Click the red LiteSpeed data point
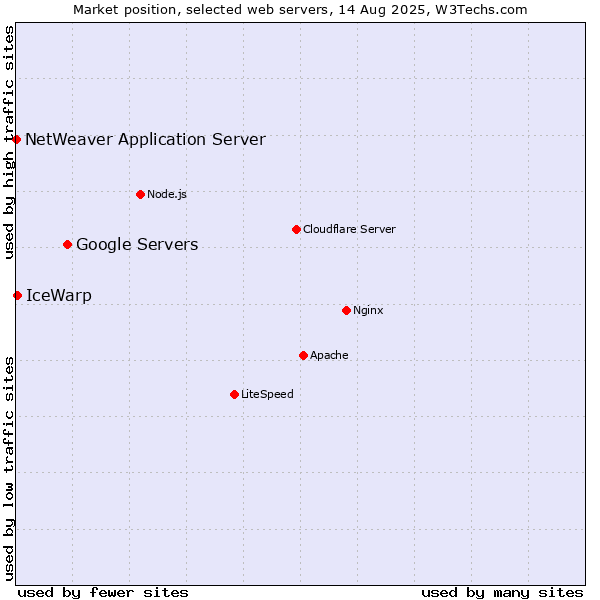The image size is (600, 600). 235,395
